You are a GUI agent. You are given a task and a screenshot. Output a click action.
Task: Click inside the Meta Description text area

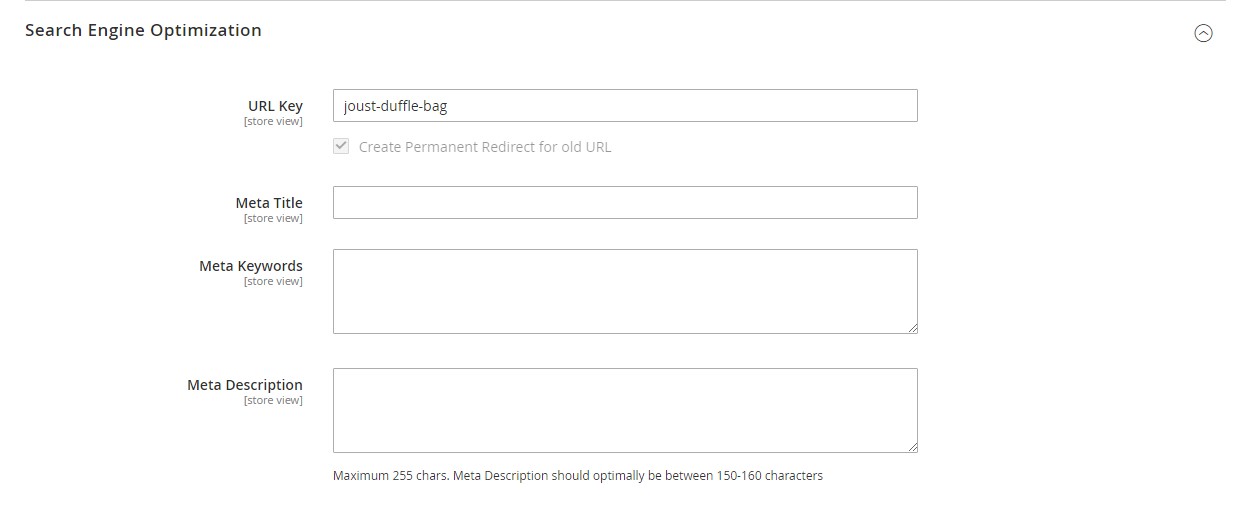[624, 409]
